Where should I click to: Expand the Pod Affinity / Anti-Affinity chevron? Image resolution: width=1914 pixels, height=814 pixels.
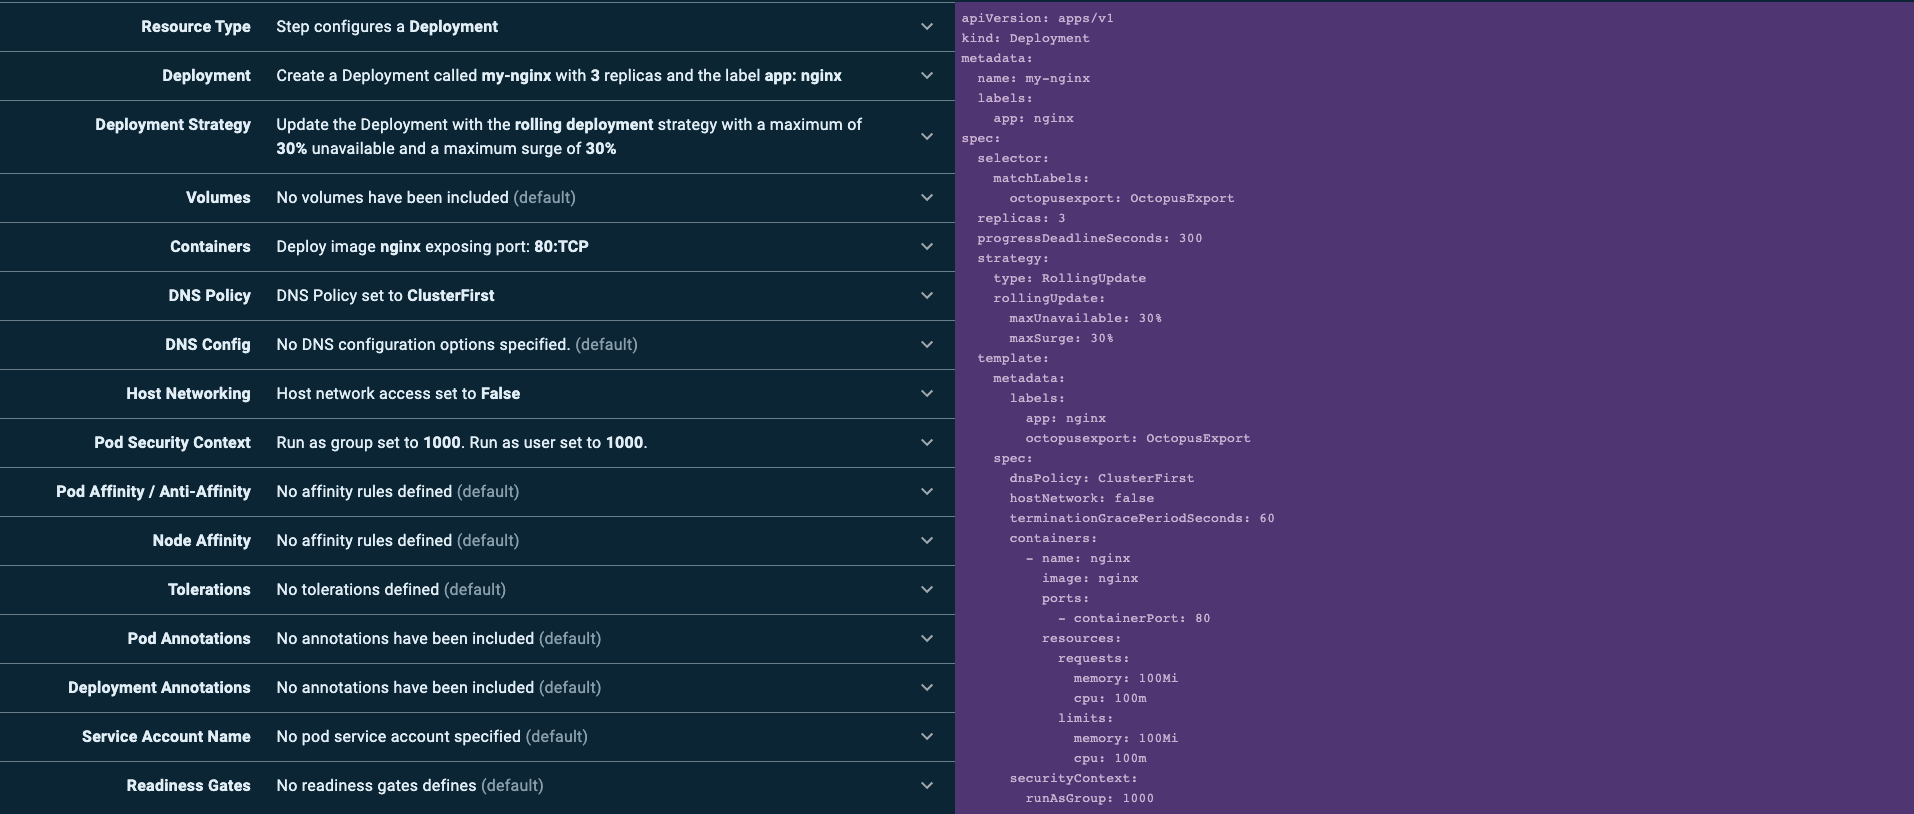tap(927, 492)
